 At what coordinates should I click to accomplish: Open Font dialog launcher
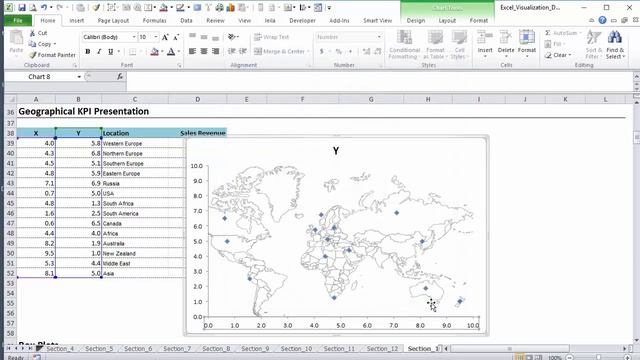click(x=179, y=65)
